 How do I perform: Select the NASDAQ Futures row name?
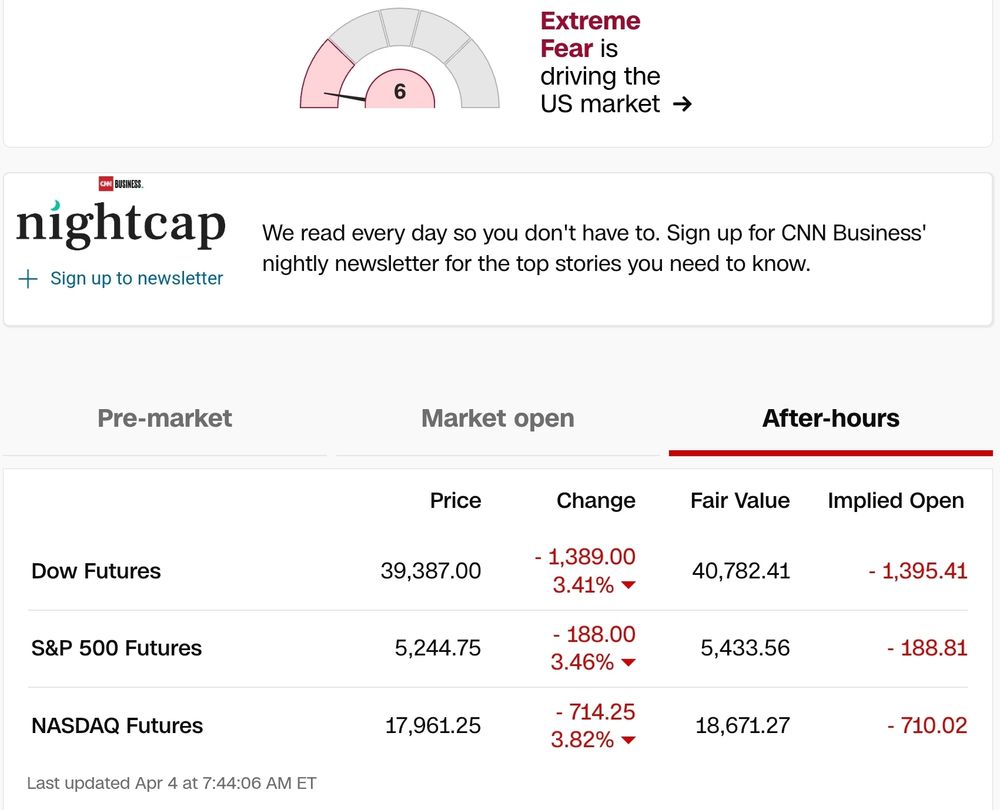(x=117, y=726)
